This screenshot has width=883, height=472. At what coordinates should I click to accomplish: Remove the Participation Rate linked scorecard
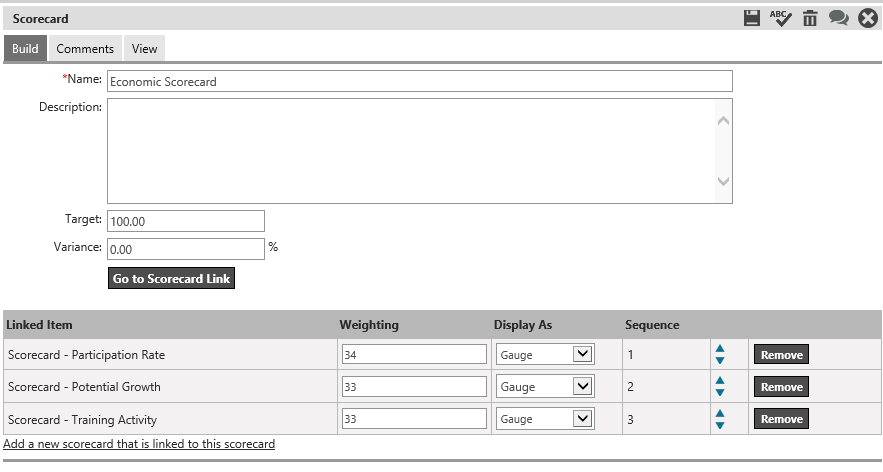point(782,355)
